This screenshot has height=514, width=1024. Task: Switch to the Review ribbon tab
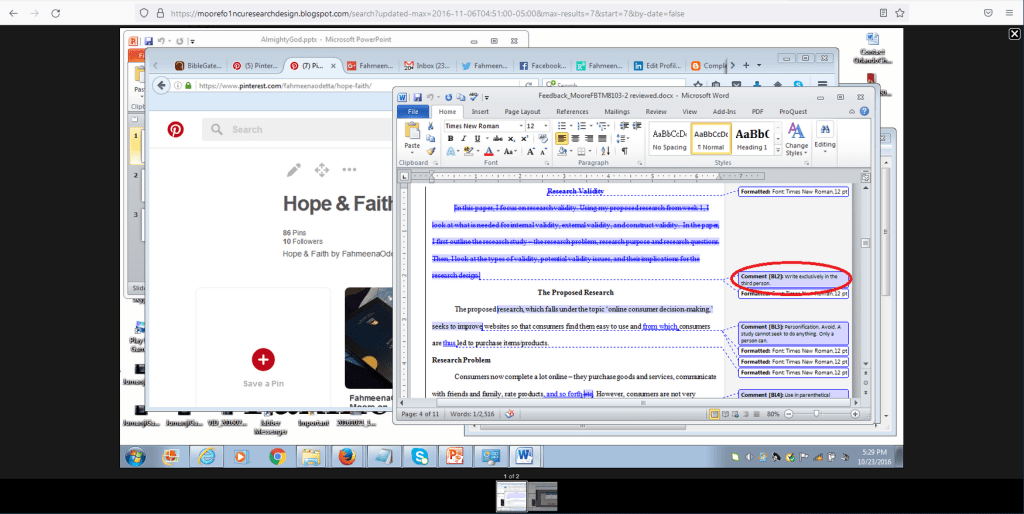click(656, 112)
